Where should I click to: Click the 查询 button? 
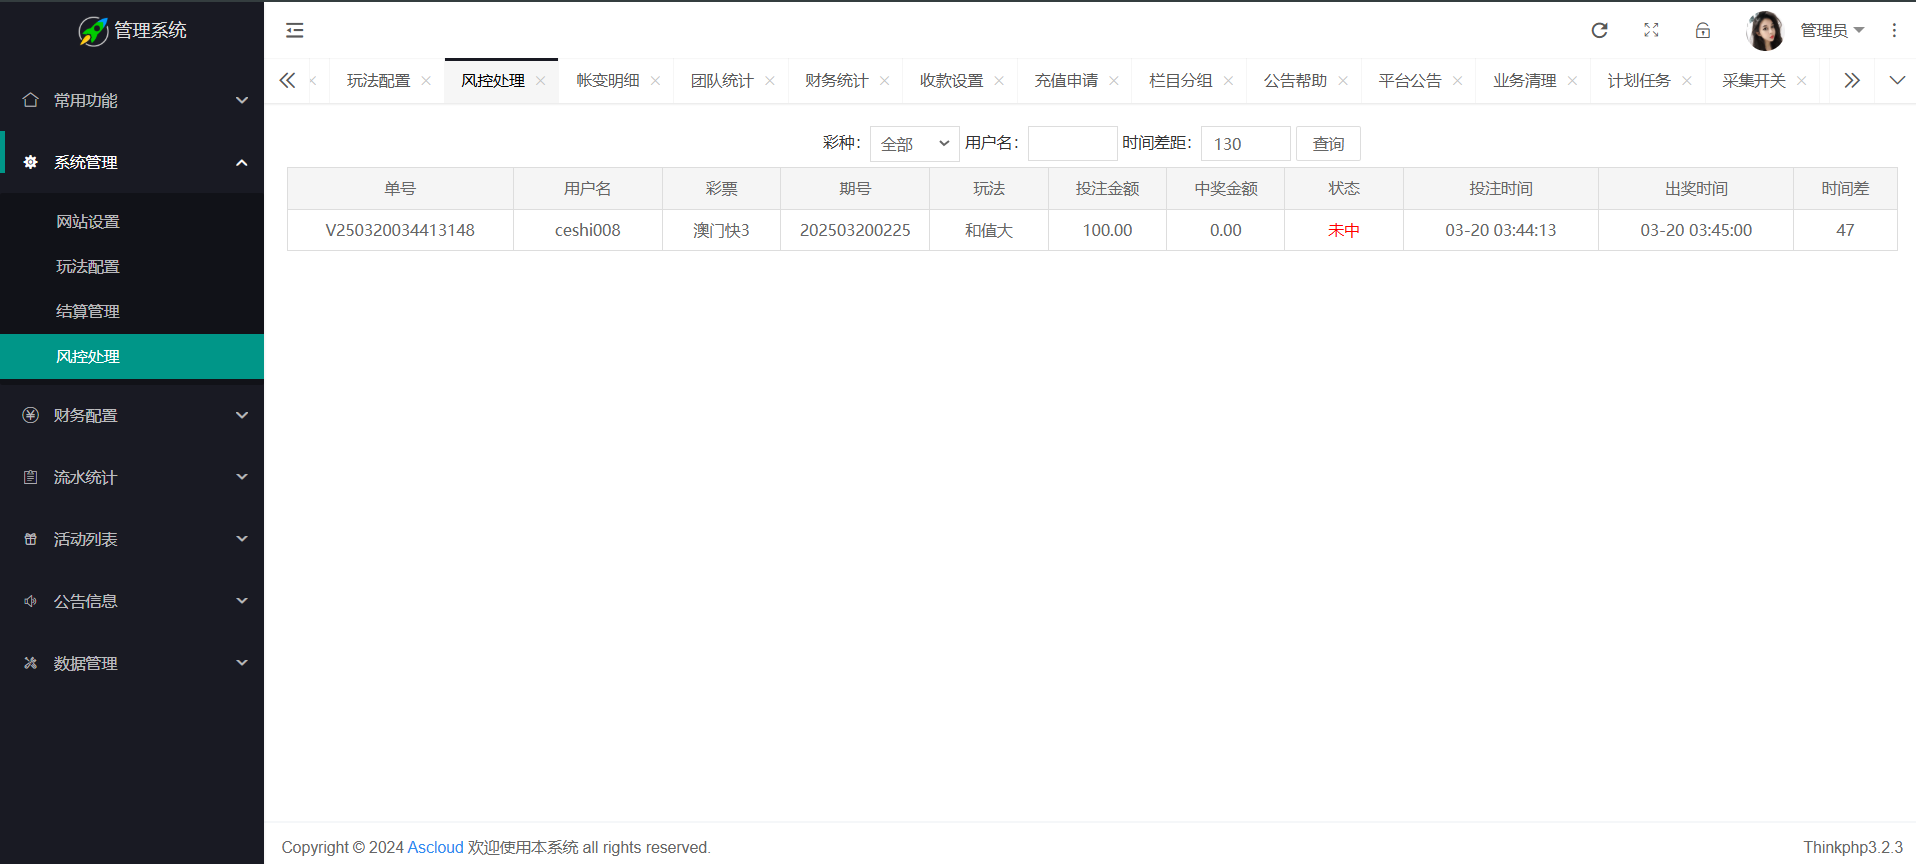click(x=1329, y=144)
